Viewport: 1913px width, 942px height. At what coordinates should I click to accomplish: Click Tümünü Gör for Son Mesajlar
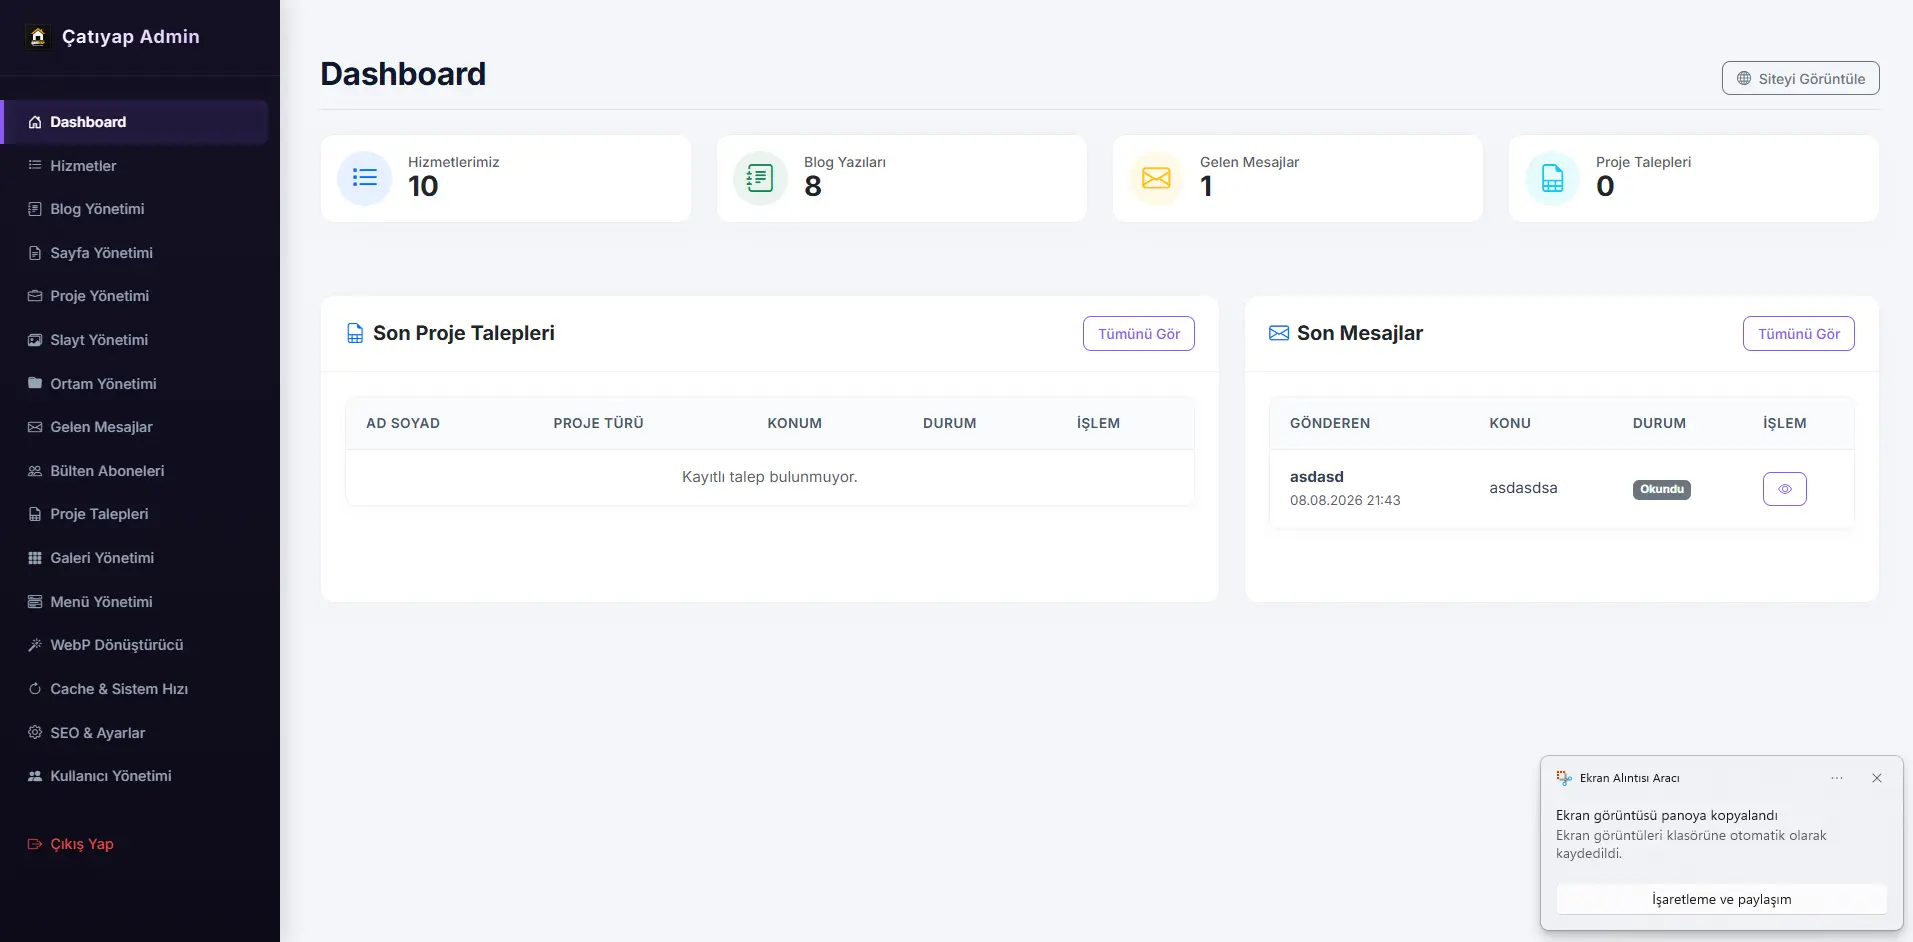pos(1798,334)
